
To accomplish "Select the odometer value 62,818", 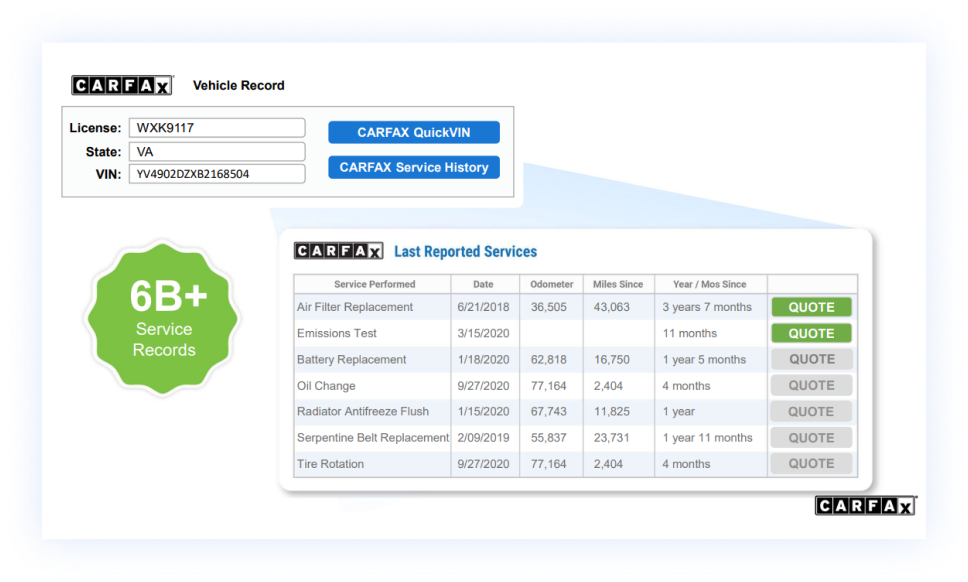I will point(549,359).
